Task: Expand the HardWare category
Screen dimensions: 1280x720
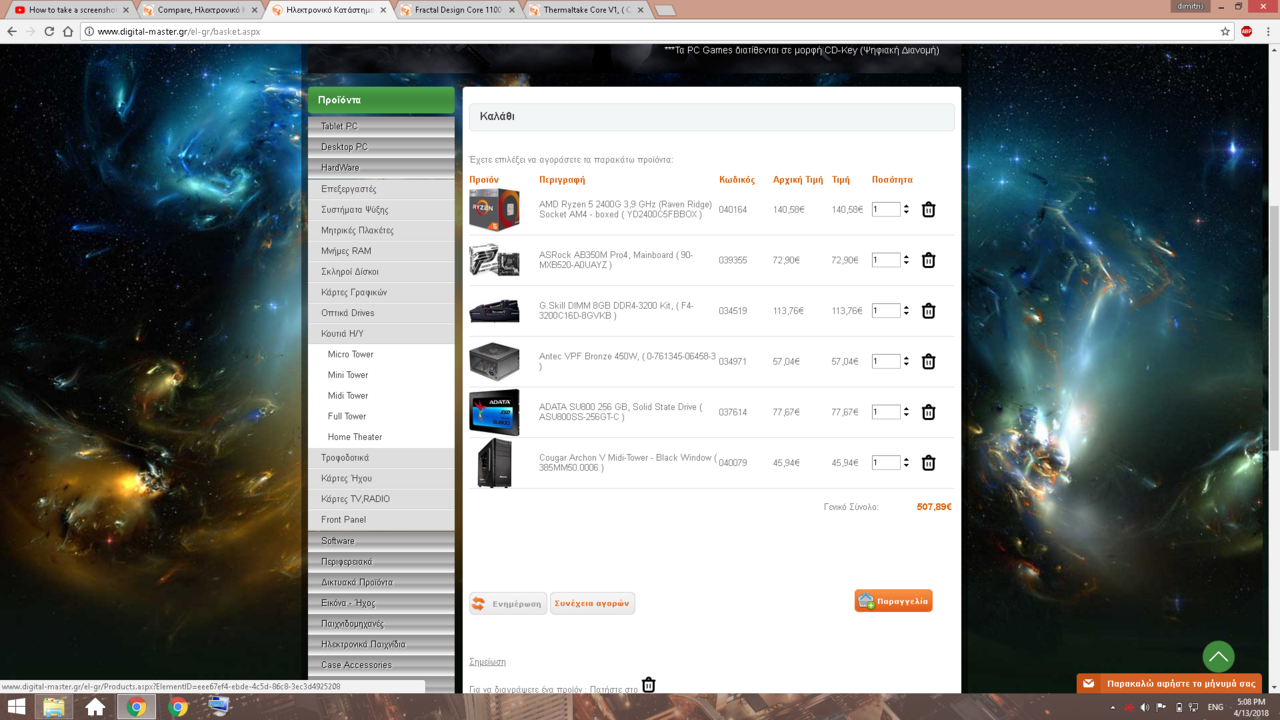Action: 381,168
